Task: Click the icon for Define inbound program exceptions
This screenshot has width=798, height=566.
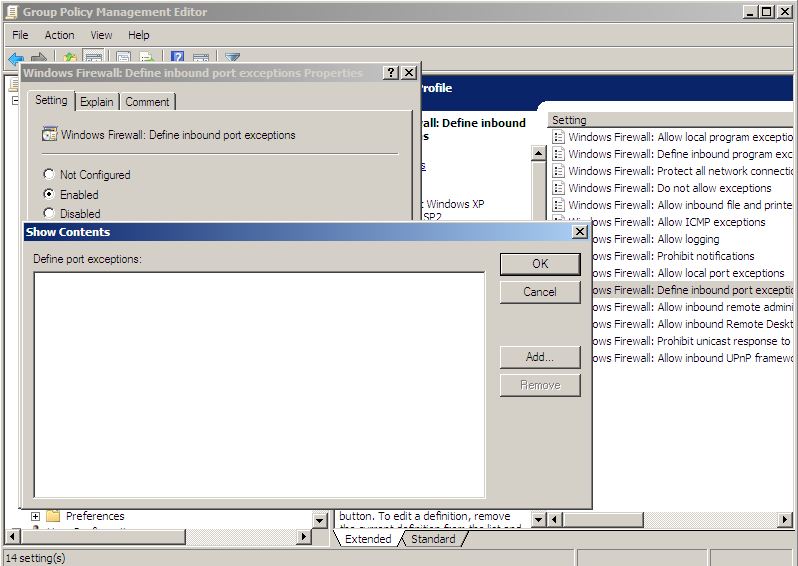Action: click(558, 154)
